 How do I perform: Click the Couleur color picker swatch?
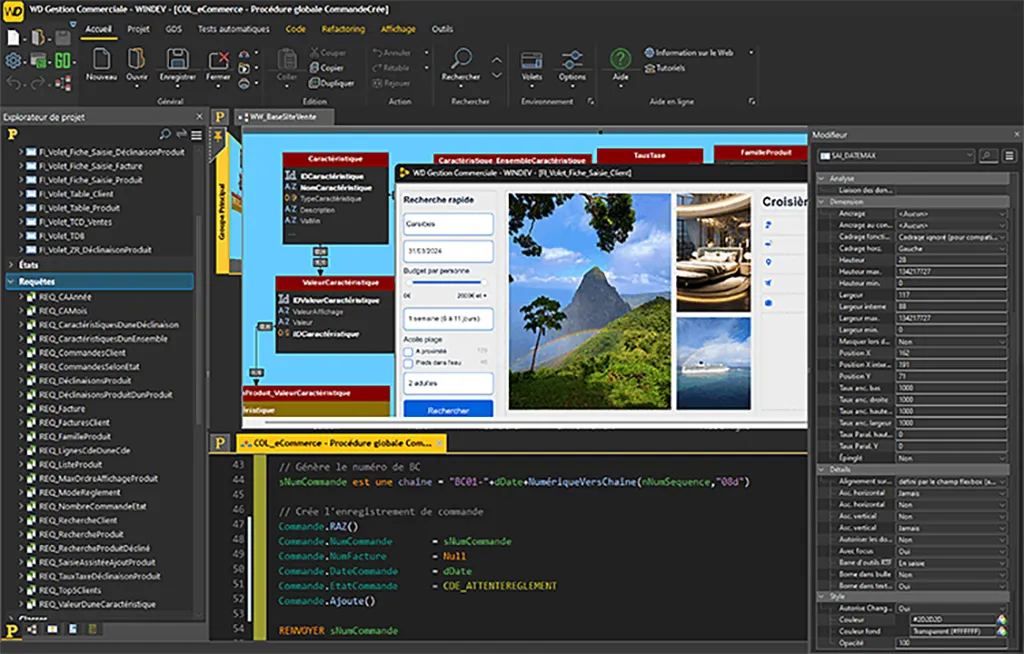coord(1002,620)
